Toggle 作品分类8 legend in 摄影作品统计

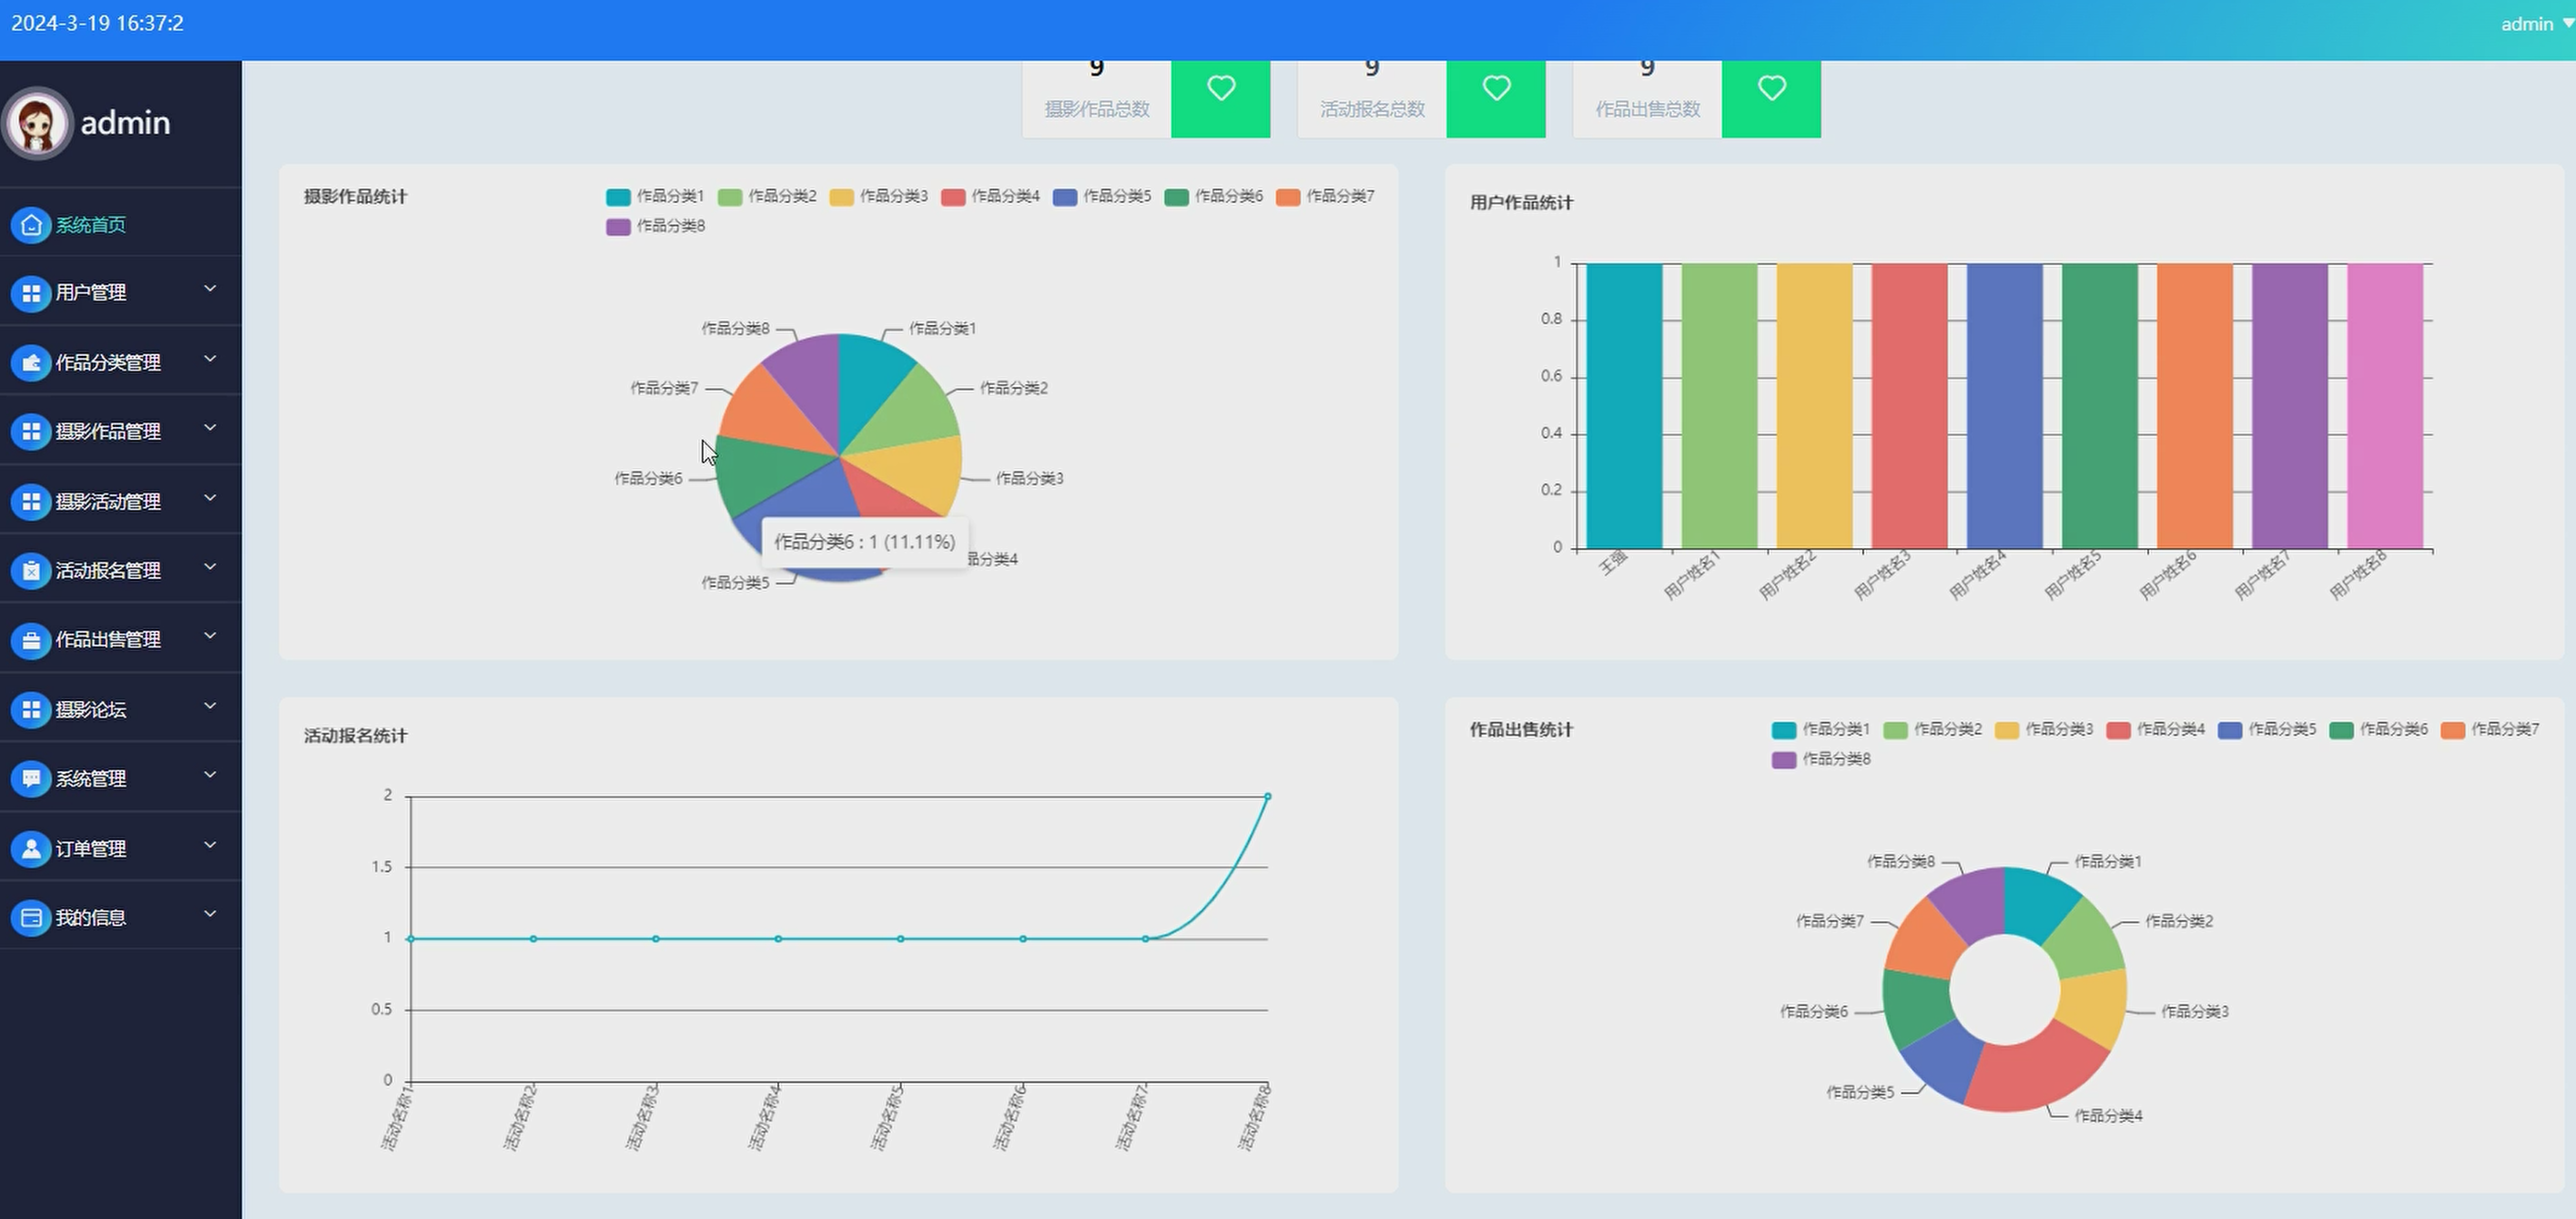click(x=655, y=226)
